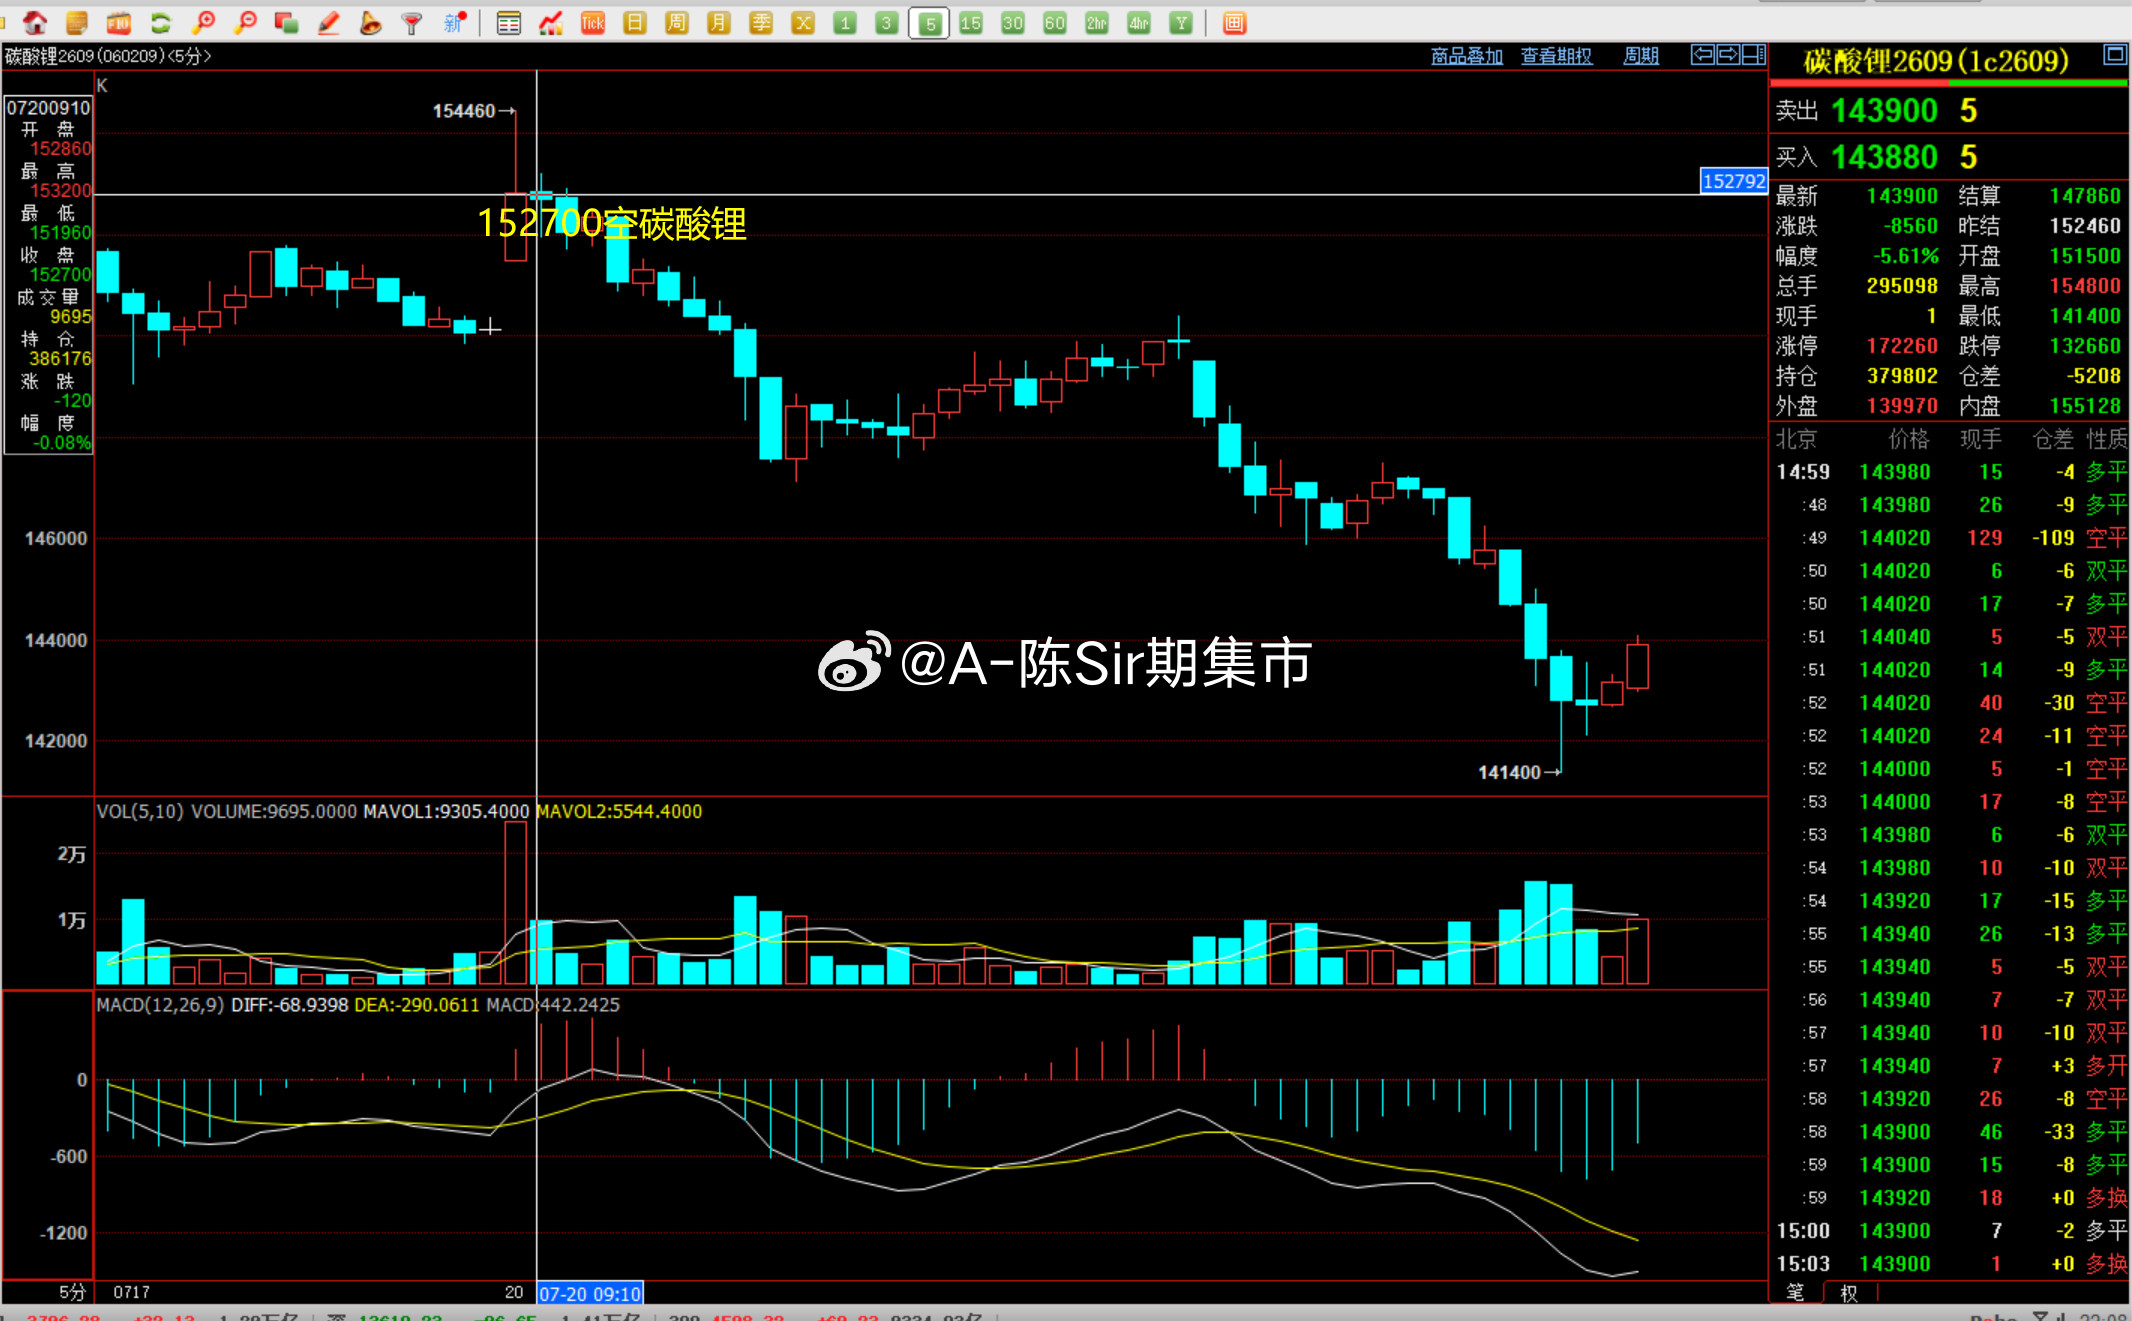This screenshot has height=1321, width=2132.
Task: Open the overlapping windows icon
Action: [287, 22]
